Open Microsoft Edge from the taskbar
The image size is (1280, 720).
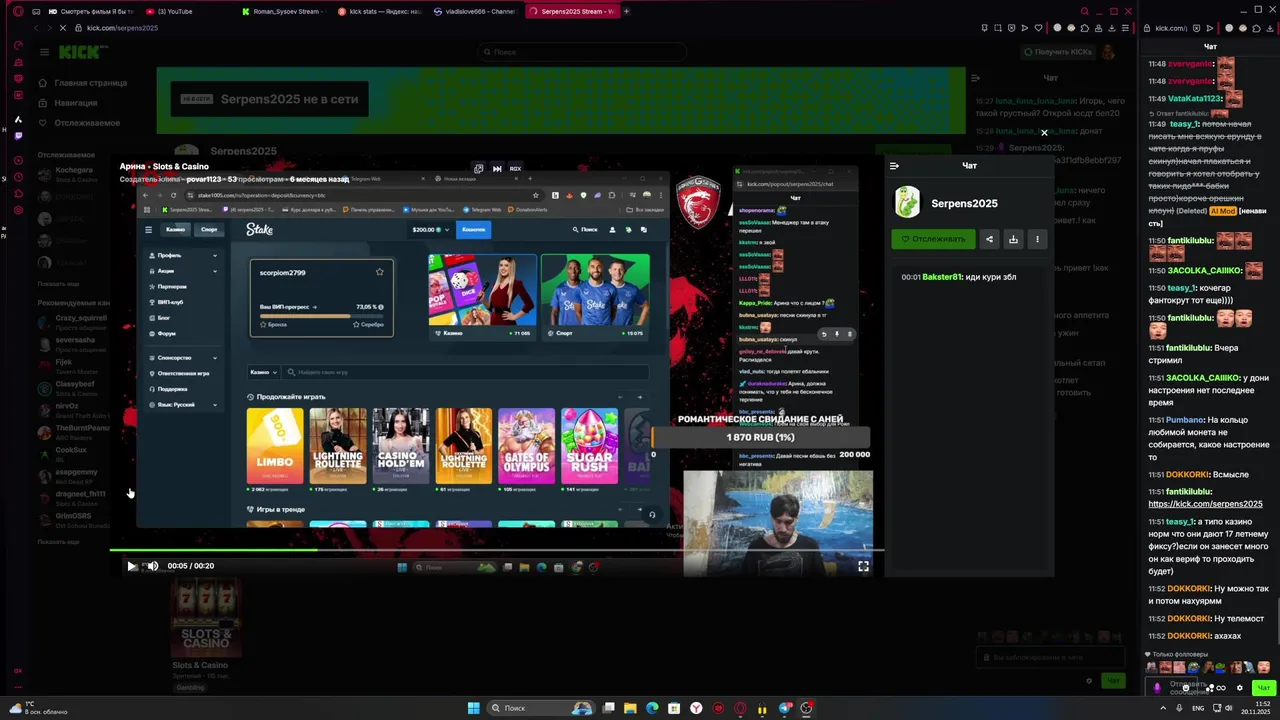click(x=652, y=708)
